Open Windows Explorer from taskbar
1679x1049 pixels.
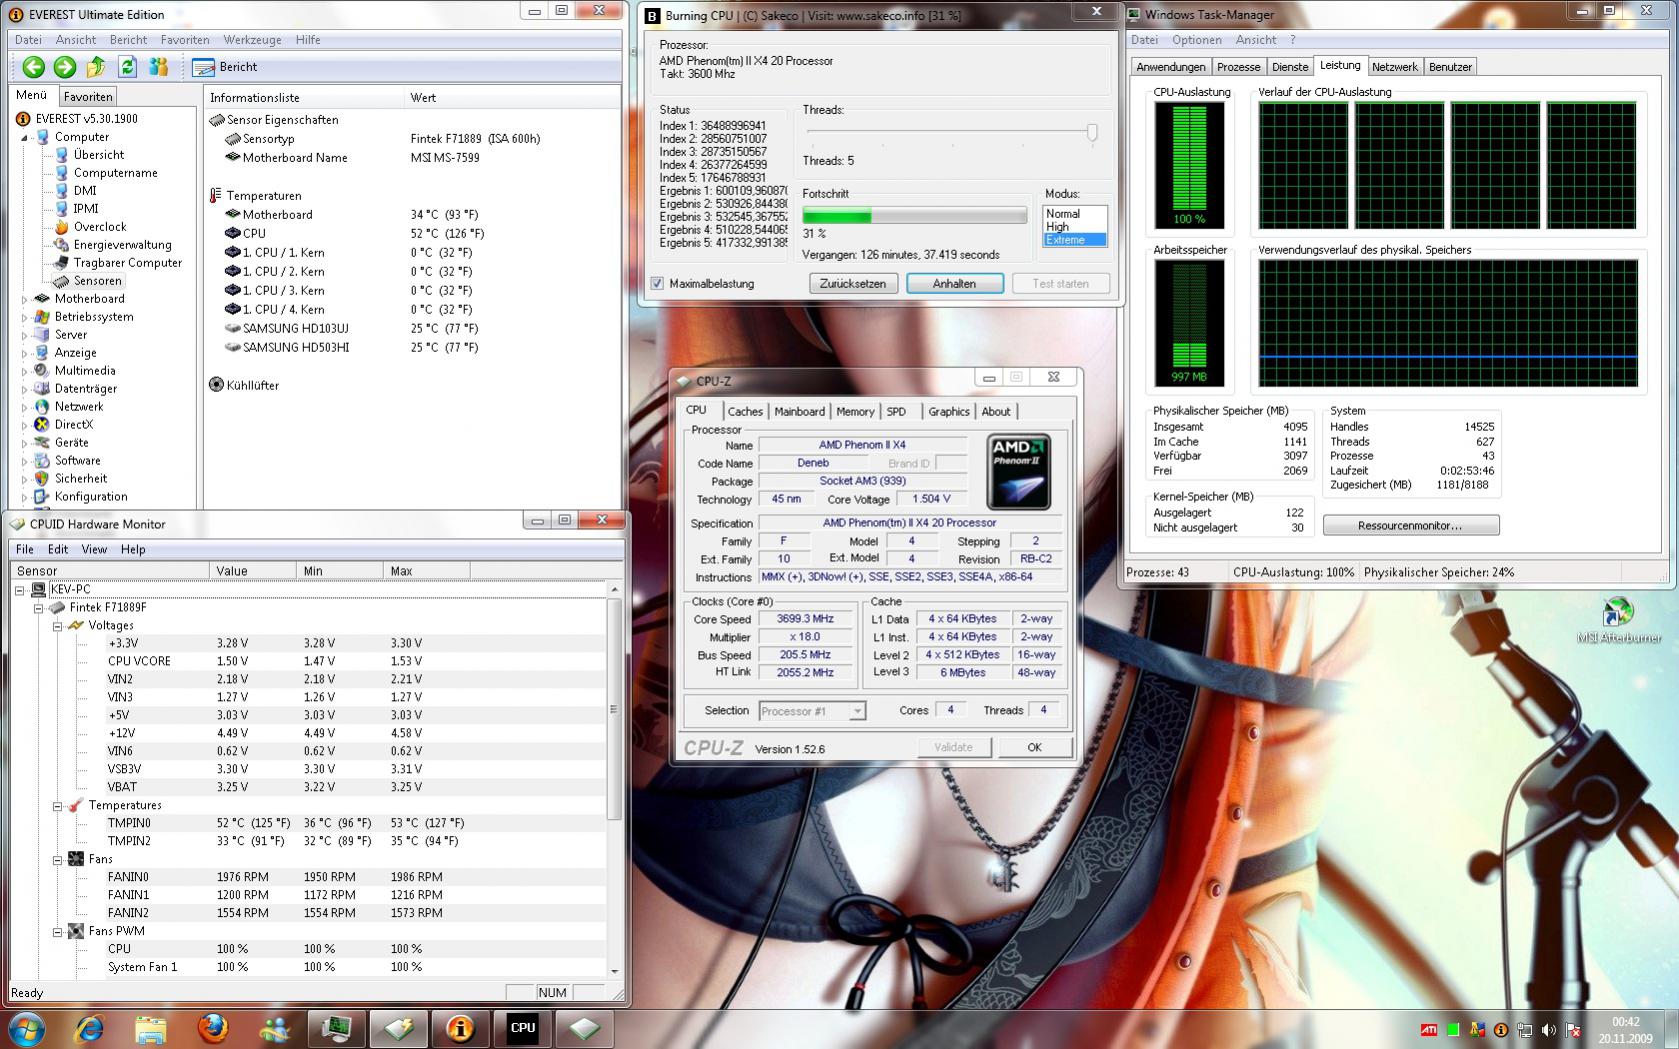coord(151,1028)
